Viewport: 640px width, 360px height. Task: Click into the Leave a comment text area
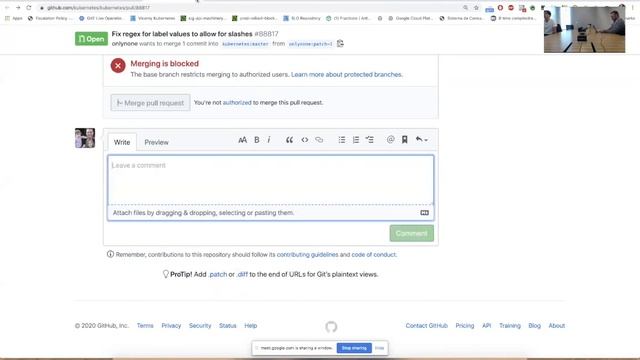tap(271, 180)
